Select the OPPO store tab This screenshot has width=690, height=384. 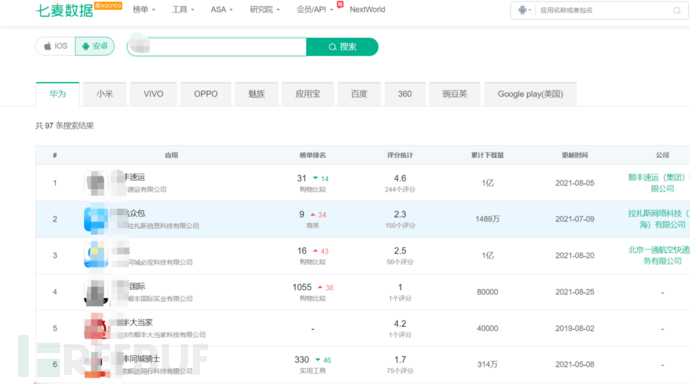point(206,94)
